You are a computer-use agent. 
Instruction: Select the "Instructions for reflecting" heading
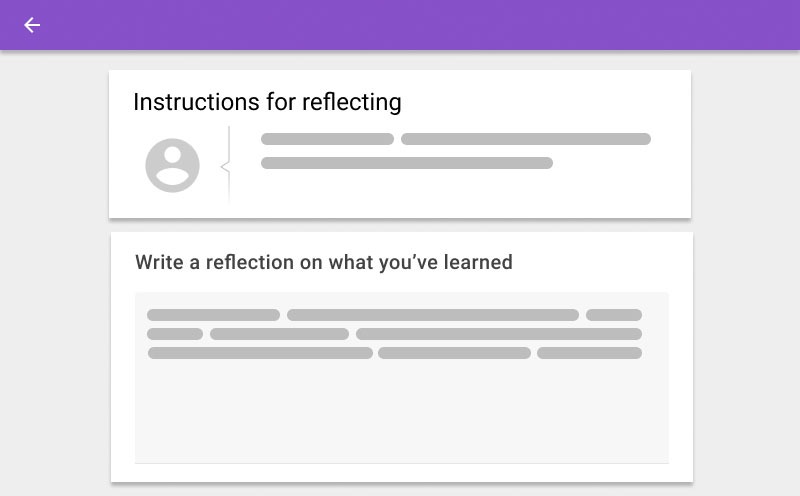[267, 102]
